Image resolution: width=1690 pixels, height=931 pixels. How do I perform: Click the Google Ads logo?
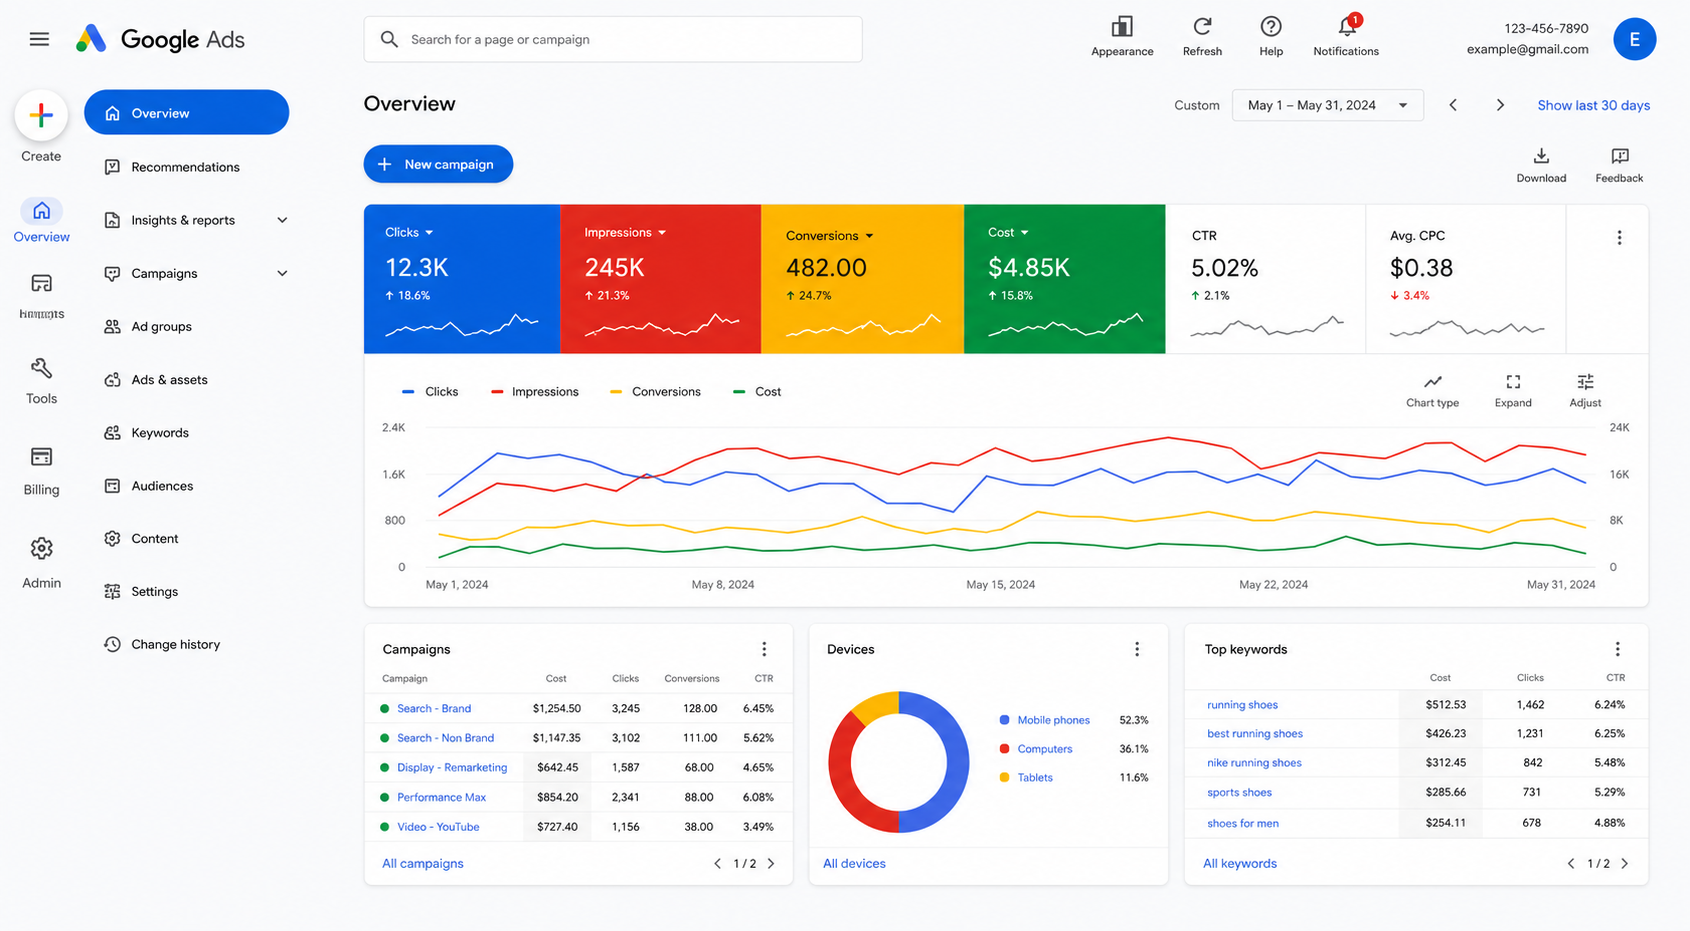click(160, 39)
